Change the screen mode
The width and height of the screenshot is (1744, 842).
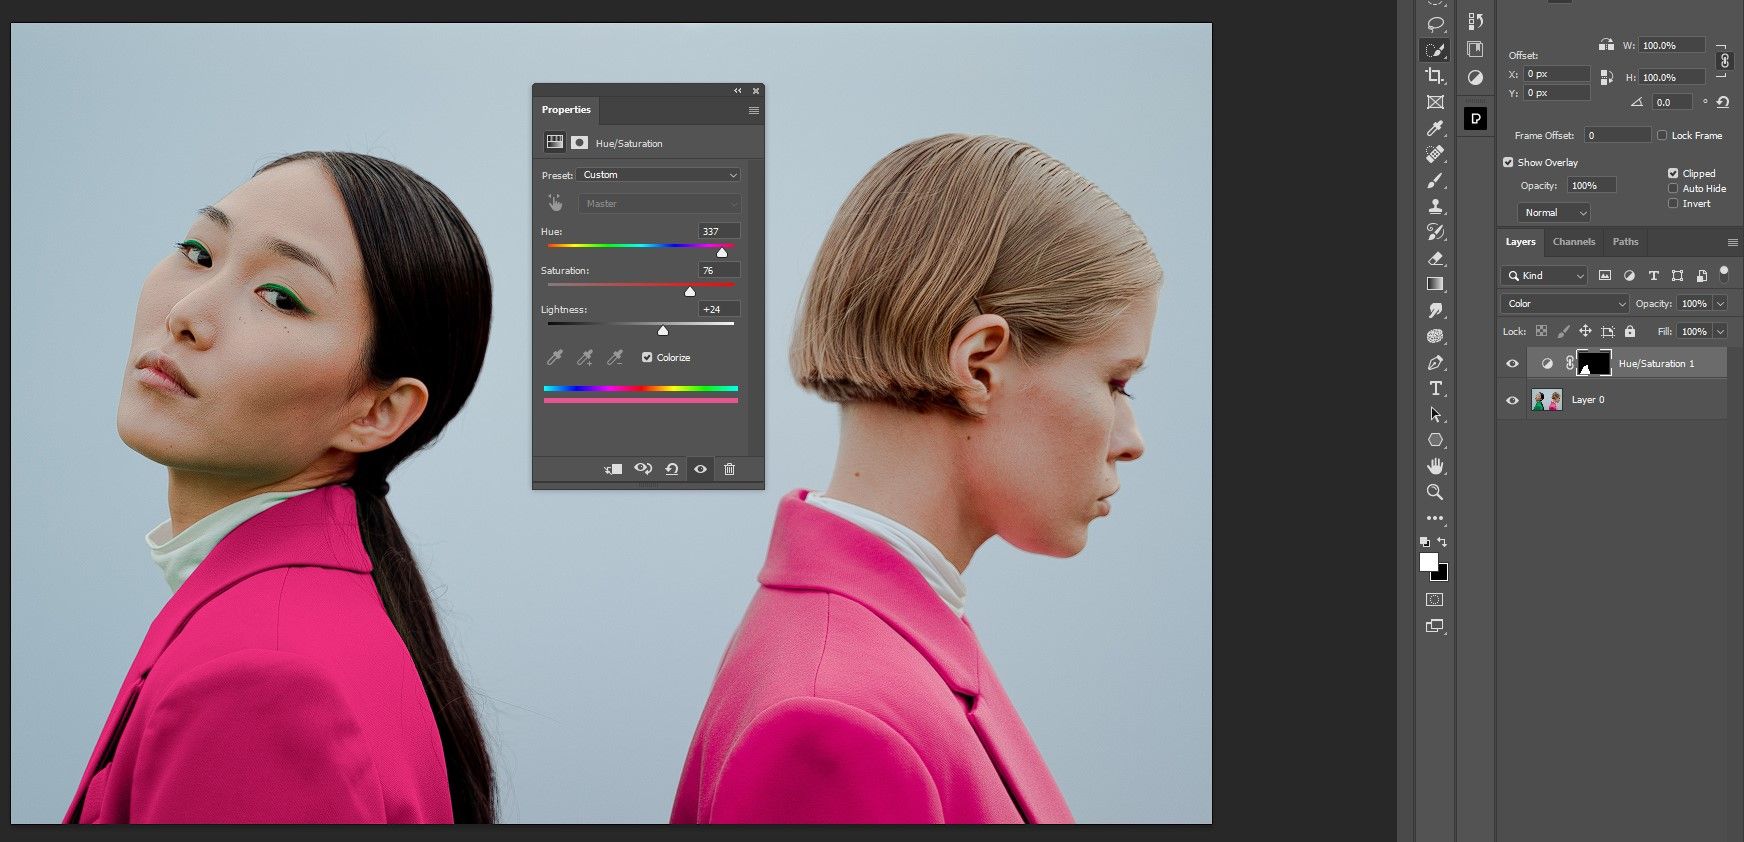(x=1435, y=626)
